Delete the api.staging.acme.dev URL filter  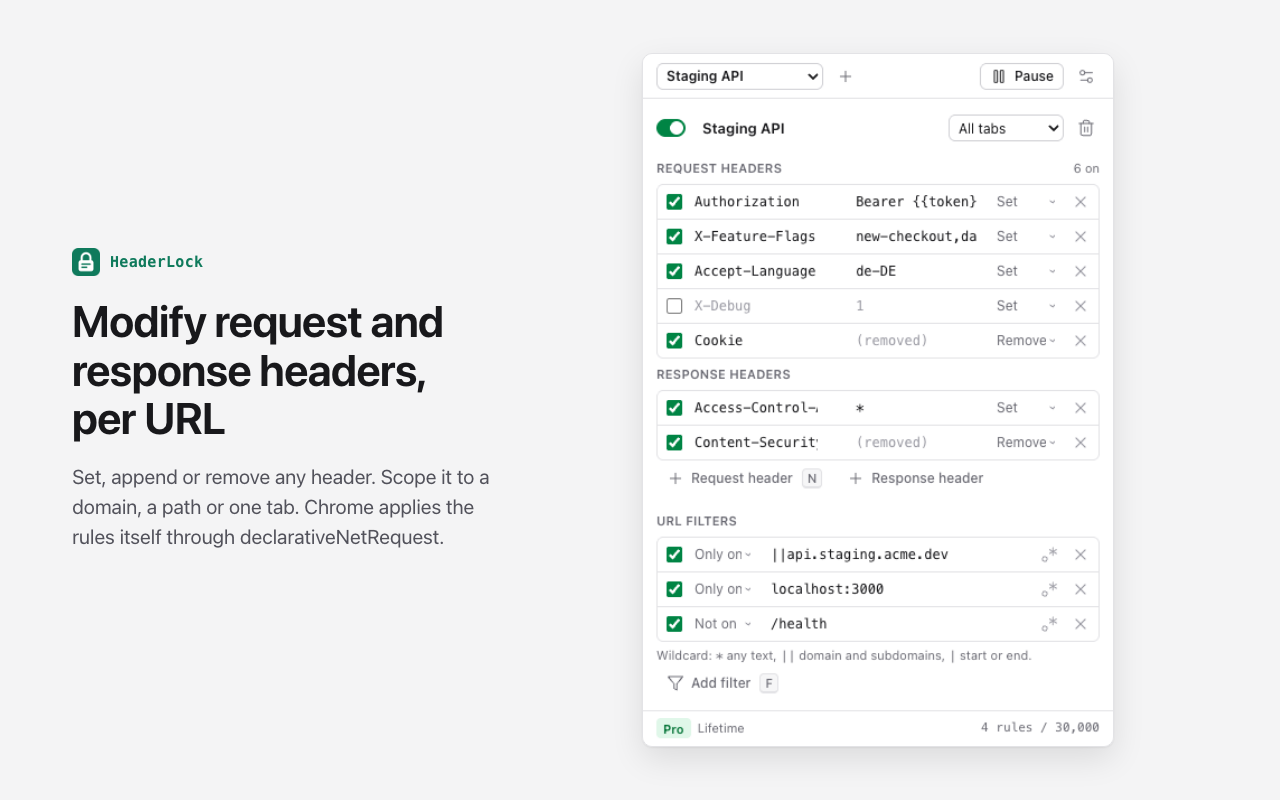(x=1080, y=555)
